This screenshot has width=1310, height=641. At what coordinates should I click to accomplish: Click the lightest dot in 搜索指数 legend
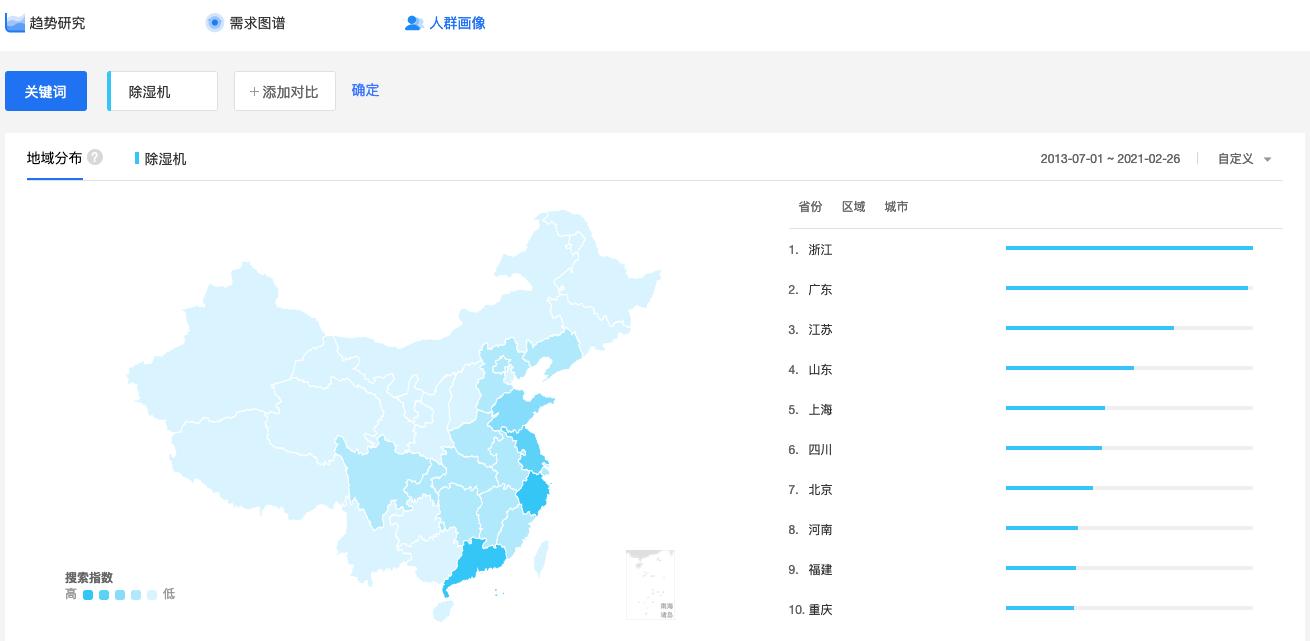(x=151, y=594)
